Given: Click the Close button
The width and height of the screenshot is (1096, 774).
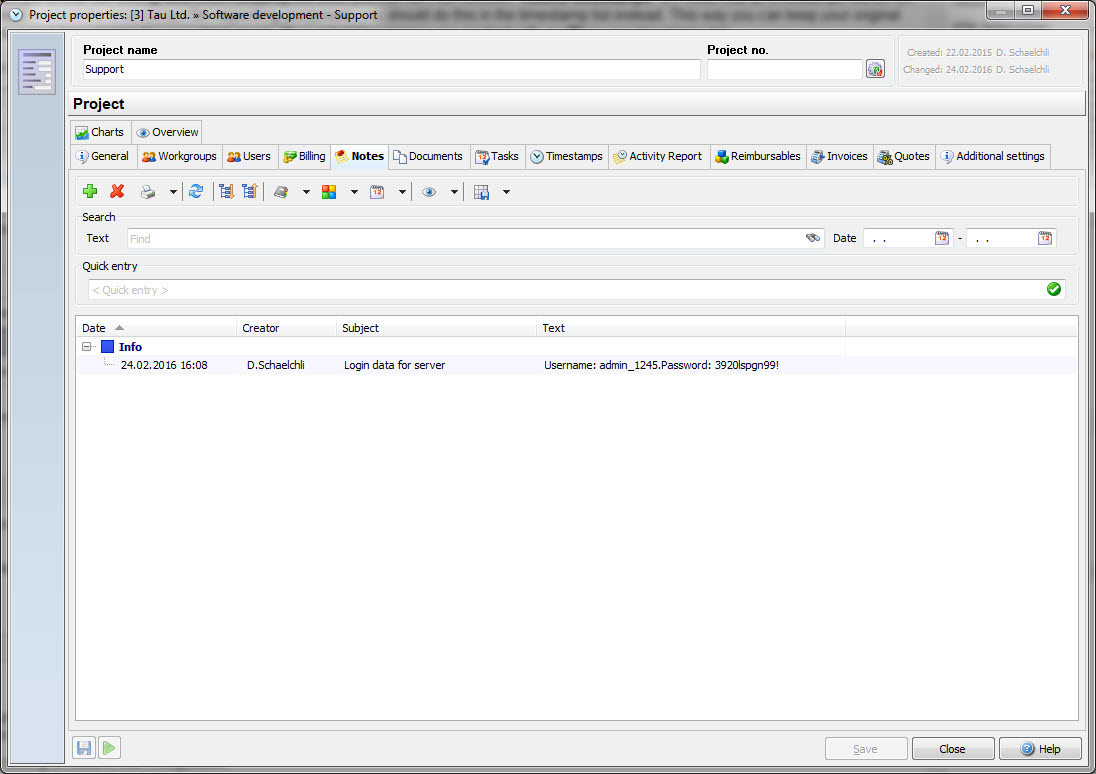Looking at the screenshot, I should pyautogui.click(x=952, y=749).
